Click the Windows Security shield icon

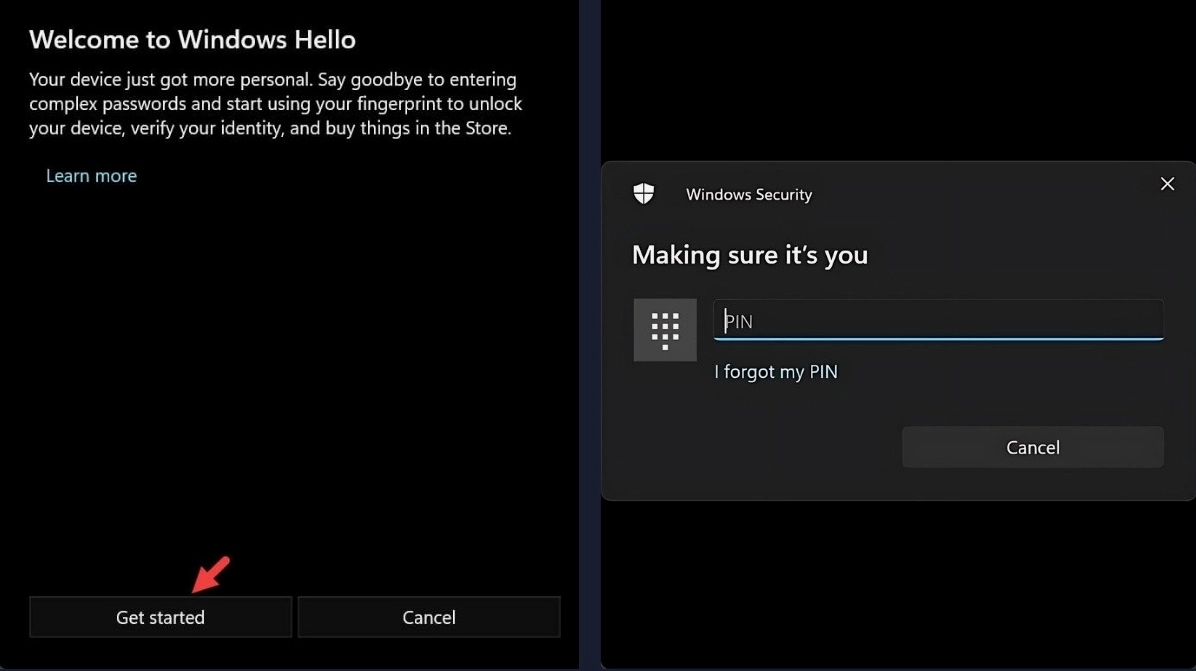point(644,194)
